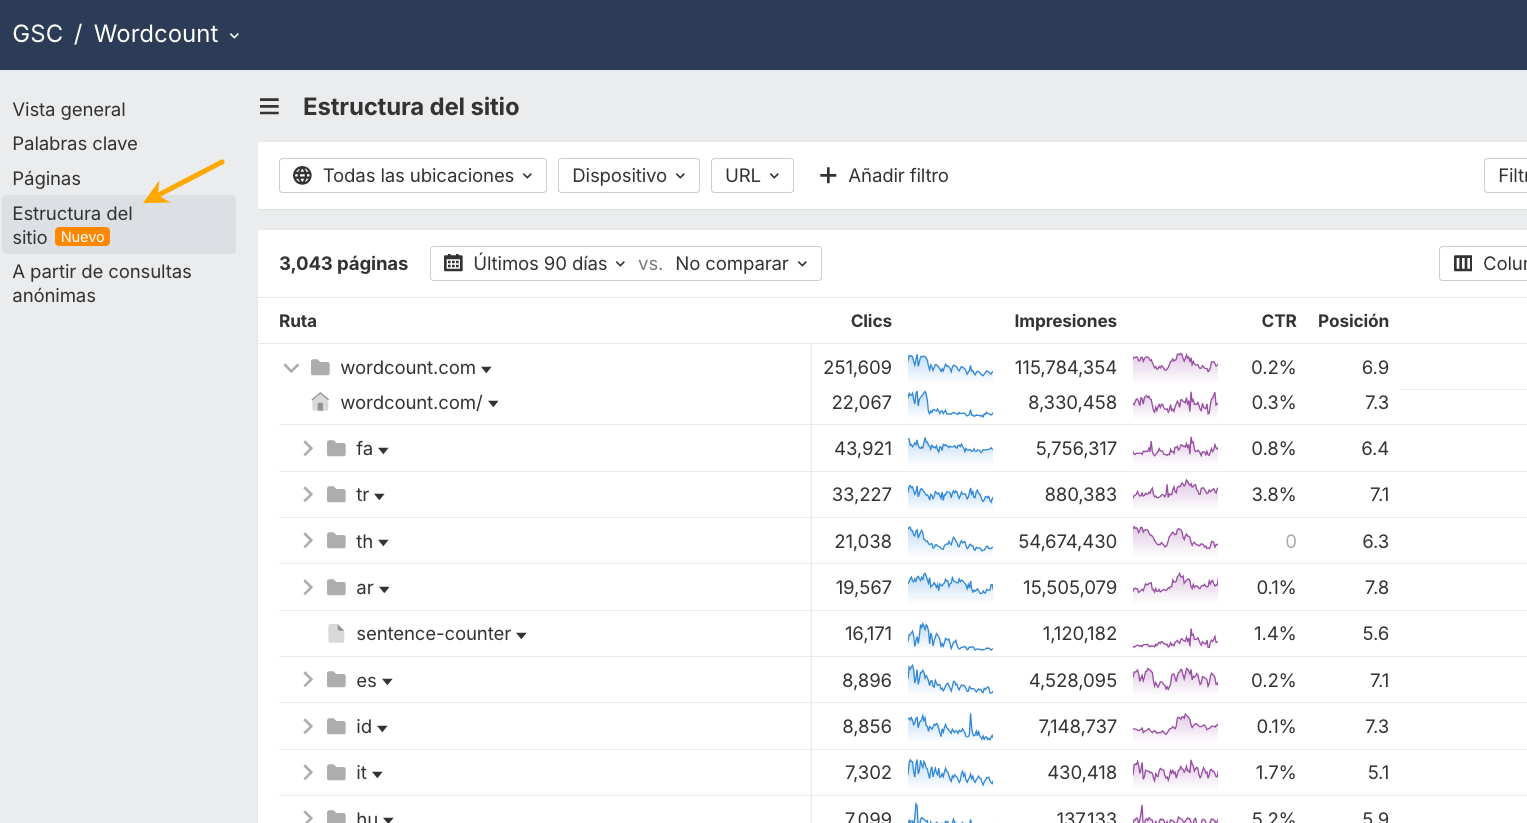1527x823 pixels.
Task: Click the folder icon for wordcount.com
Action: pyautogui.click(x=320, y=368)
